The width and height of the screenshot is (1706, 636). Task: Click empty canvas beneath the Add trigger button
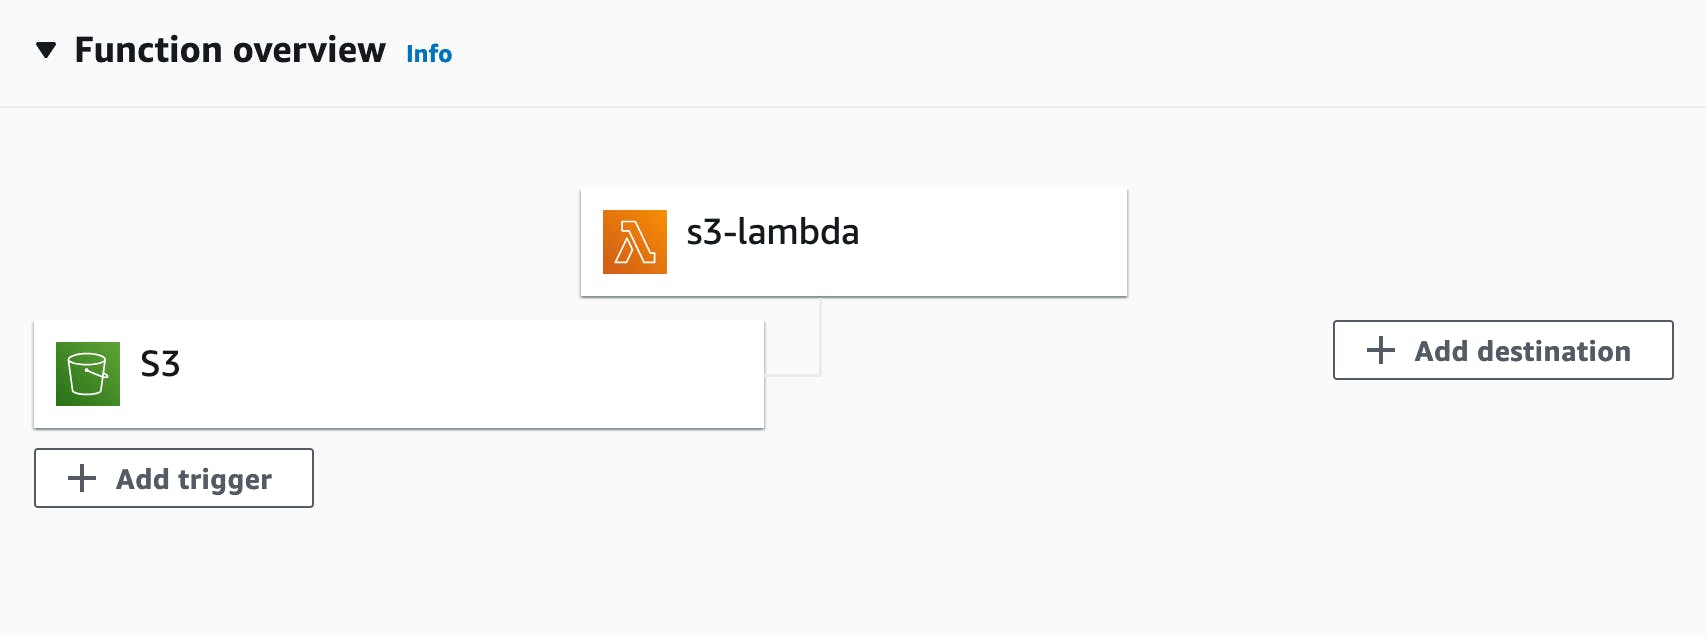coord(174,570)
